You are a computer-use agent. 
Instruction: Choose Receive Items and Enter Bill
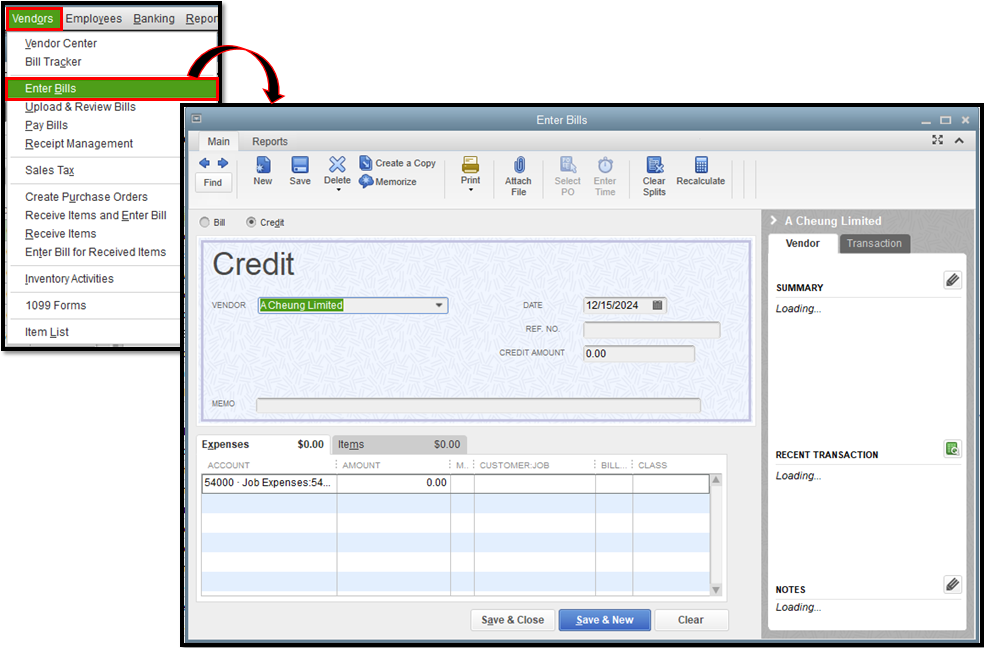point(96,215)
